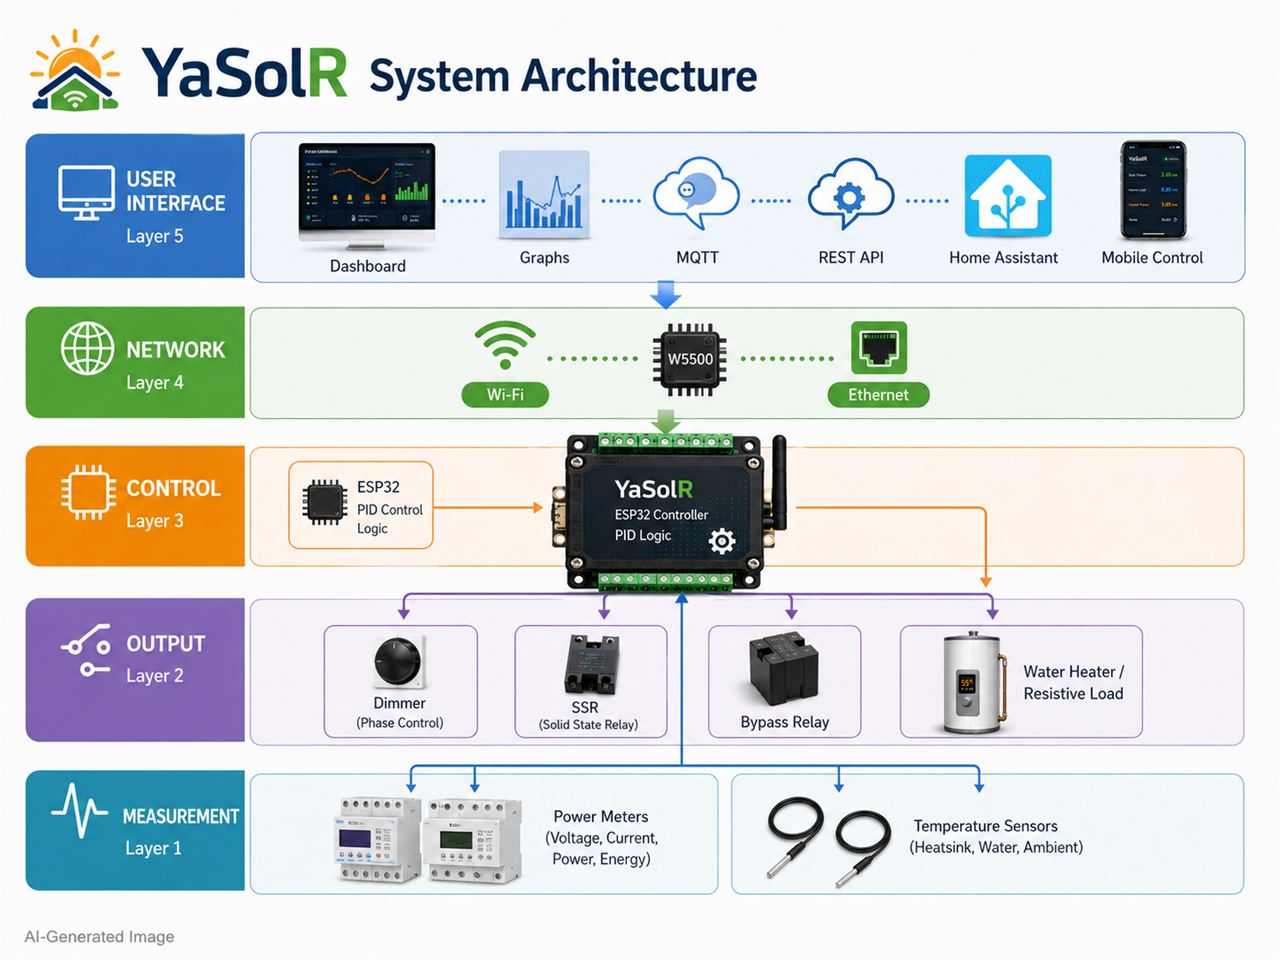1280x960 pixels.
Task: Click the "(Heatsink, Water, Ambient)" text
Action: click(x=996, y=848)
